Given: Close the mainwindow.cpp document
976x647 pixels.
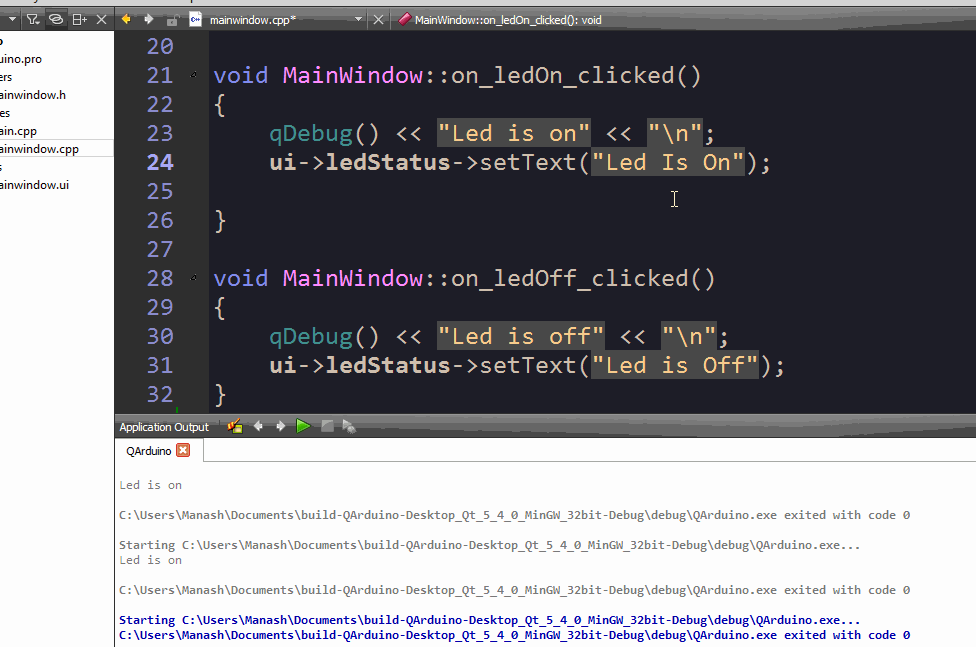Looking at the screenshot, I should click(x=379, y=19).
